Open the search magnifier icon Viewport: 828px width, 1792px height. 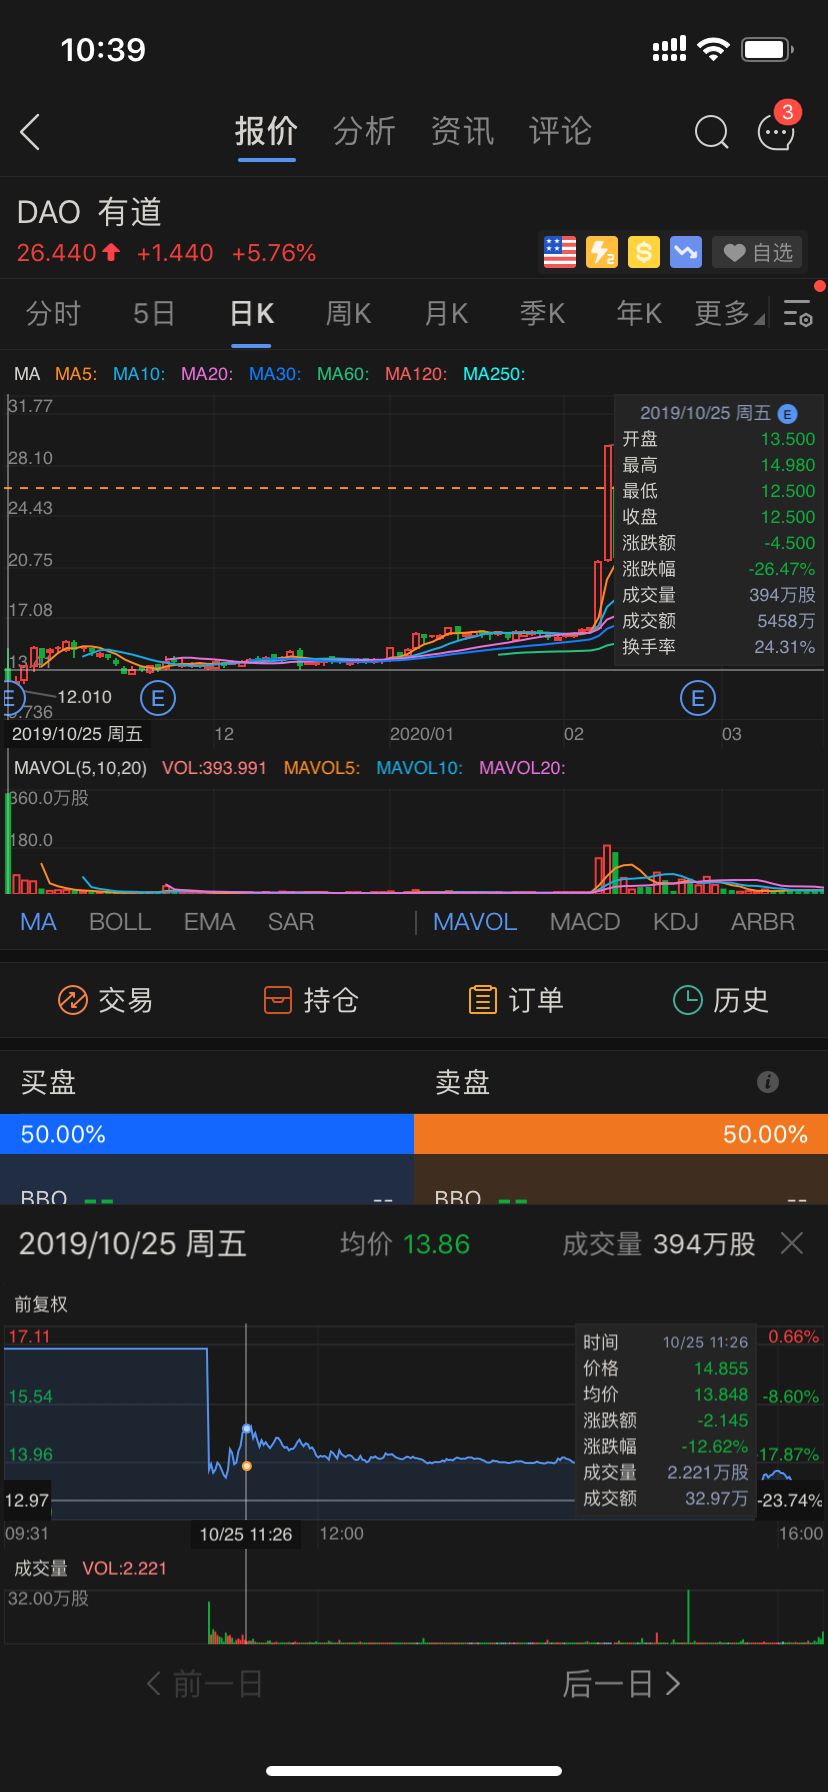click(711, 132)
